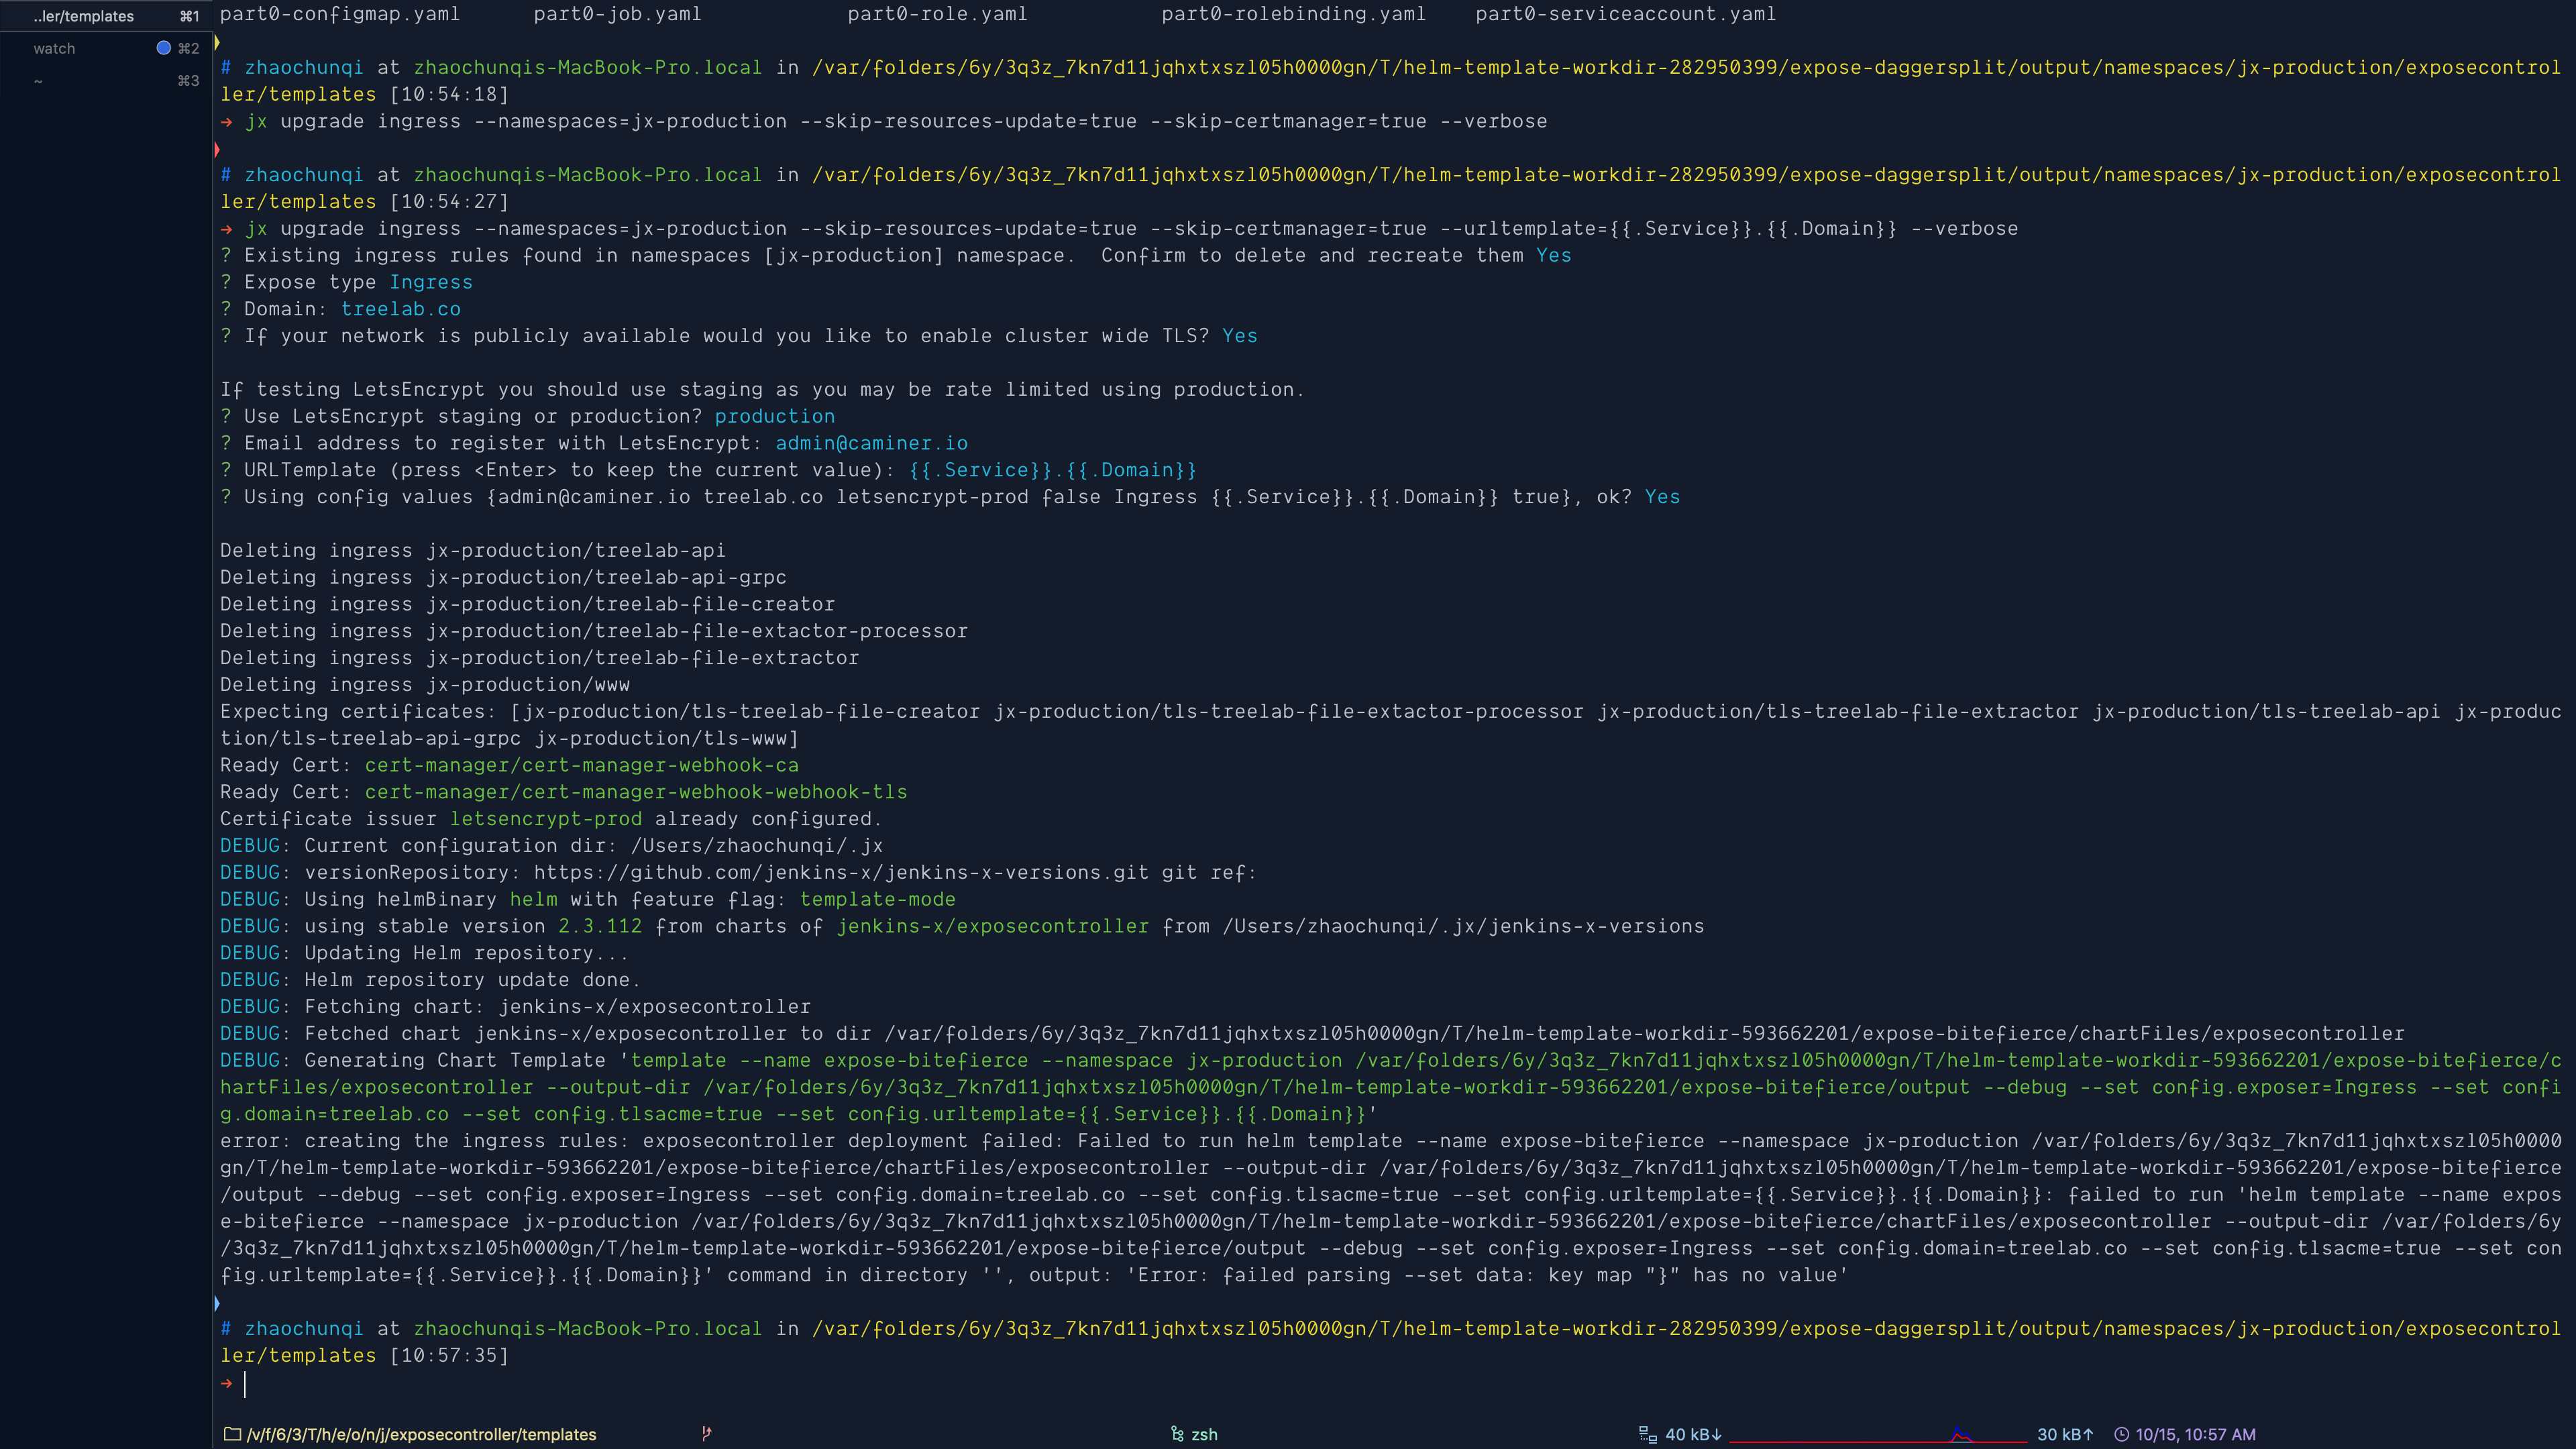
Task: Click the [10:57:35] prompt timestamp
Action: [449, 1355]
